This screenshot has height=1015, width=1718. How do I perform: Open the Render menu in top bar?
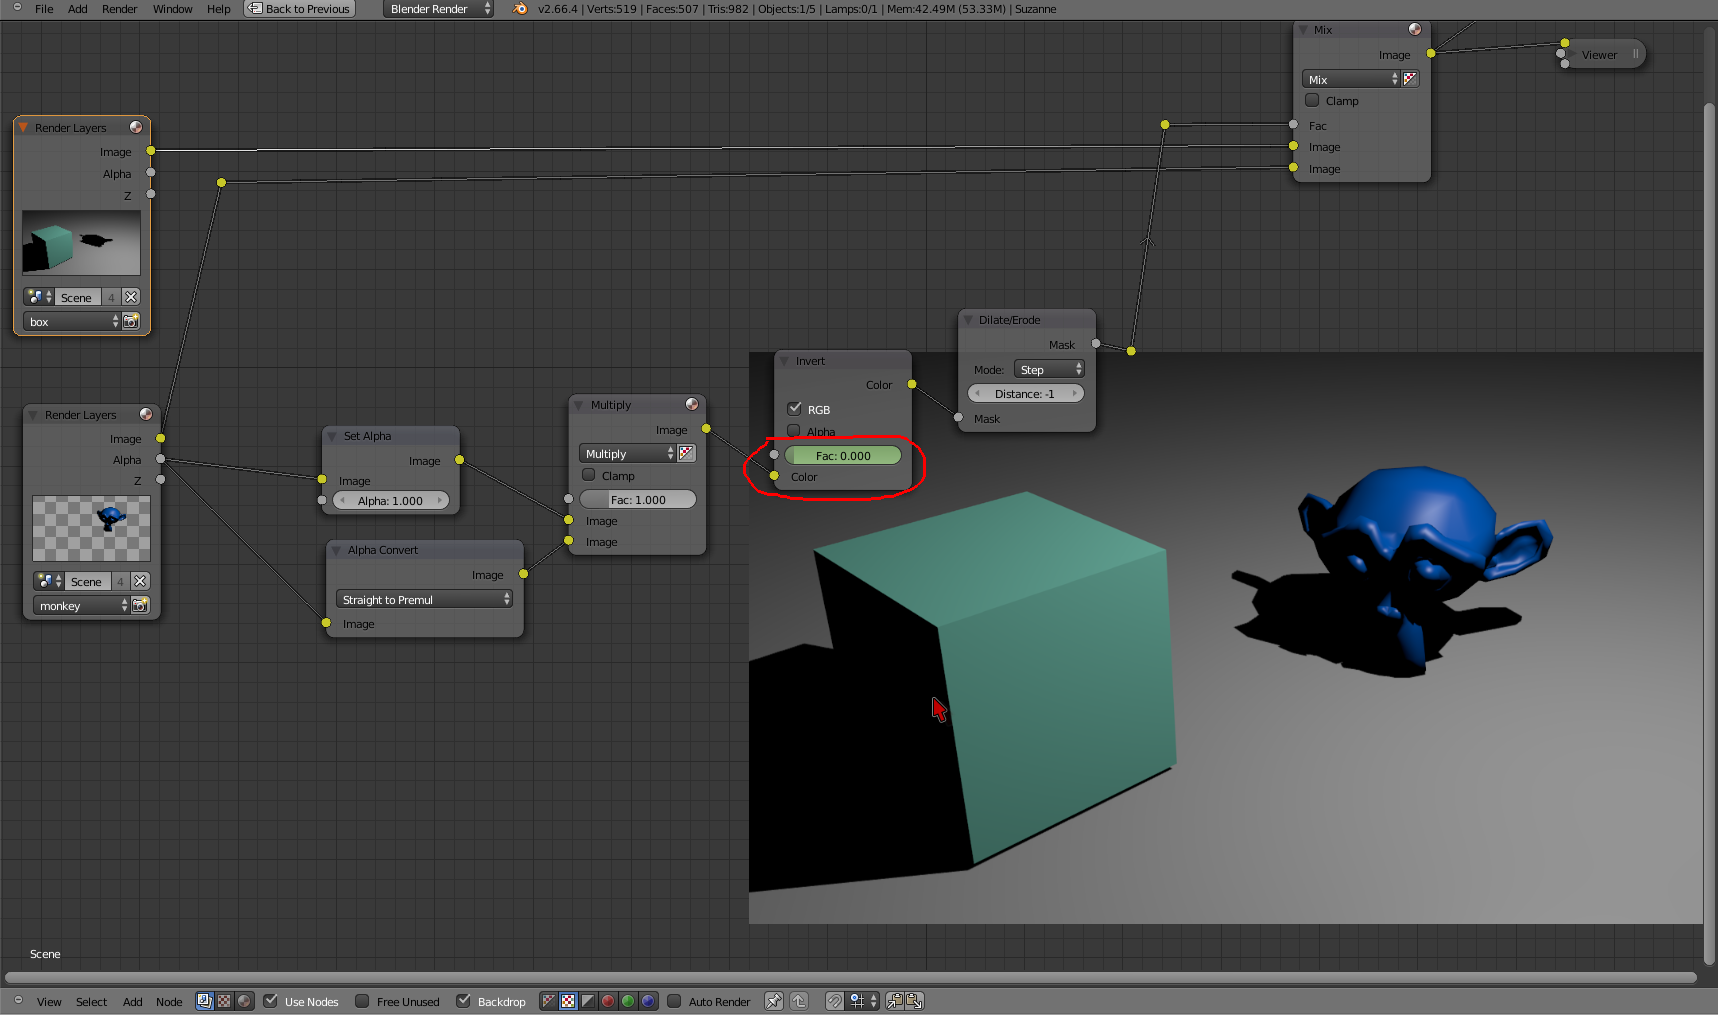coord(120,9)
